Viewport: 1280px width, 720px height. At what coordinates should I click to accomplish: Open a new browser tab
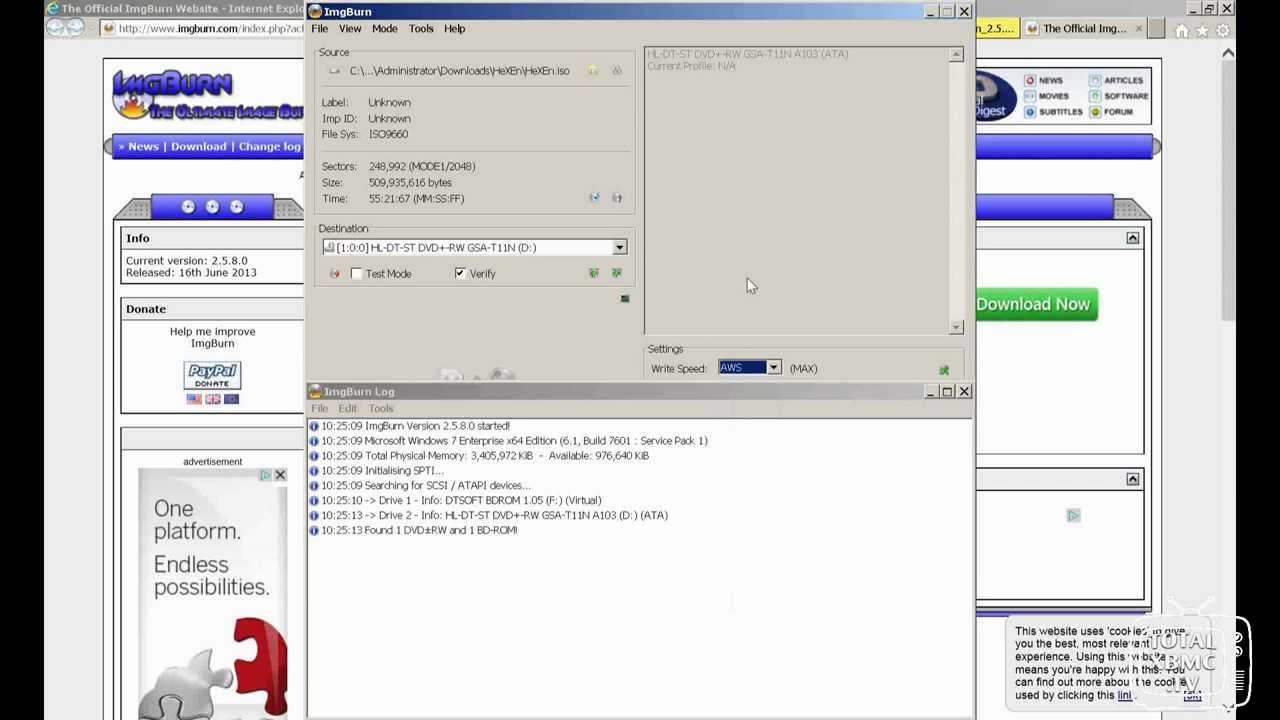click(1158, 29)
